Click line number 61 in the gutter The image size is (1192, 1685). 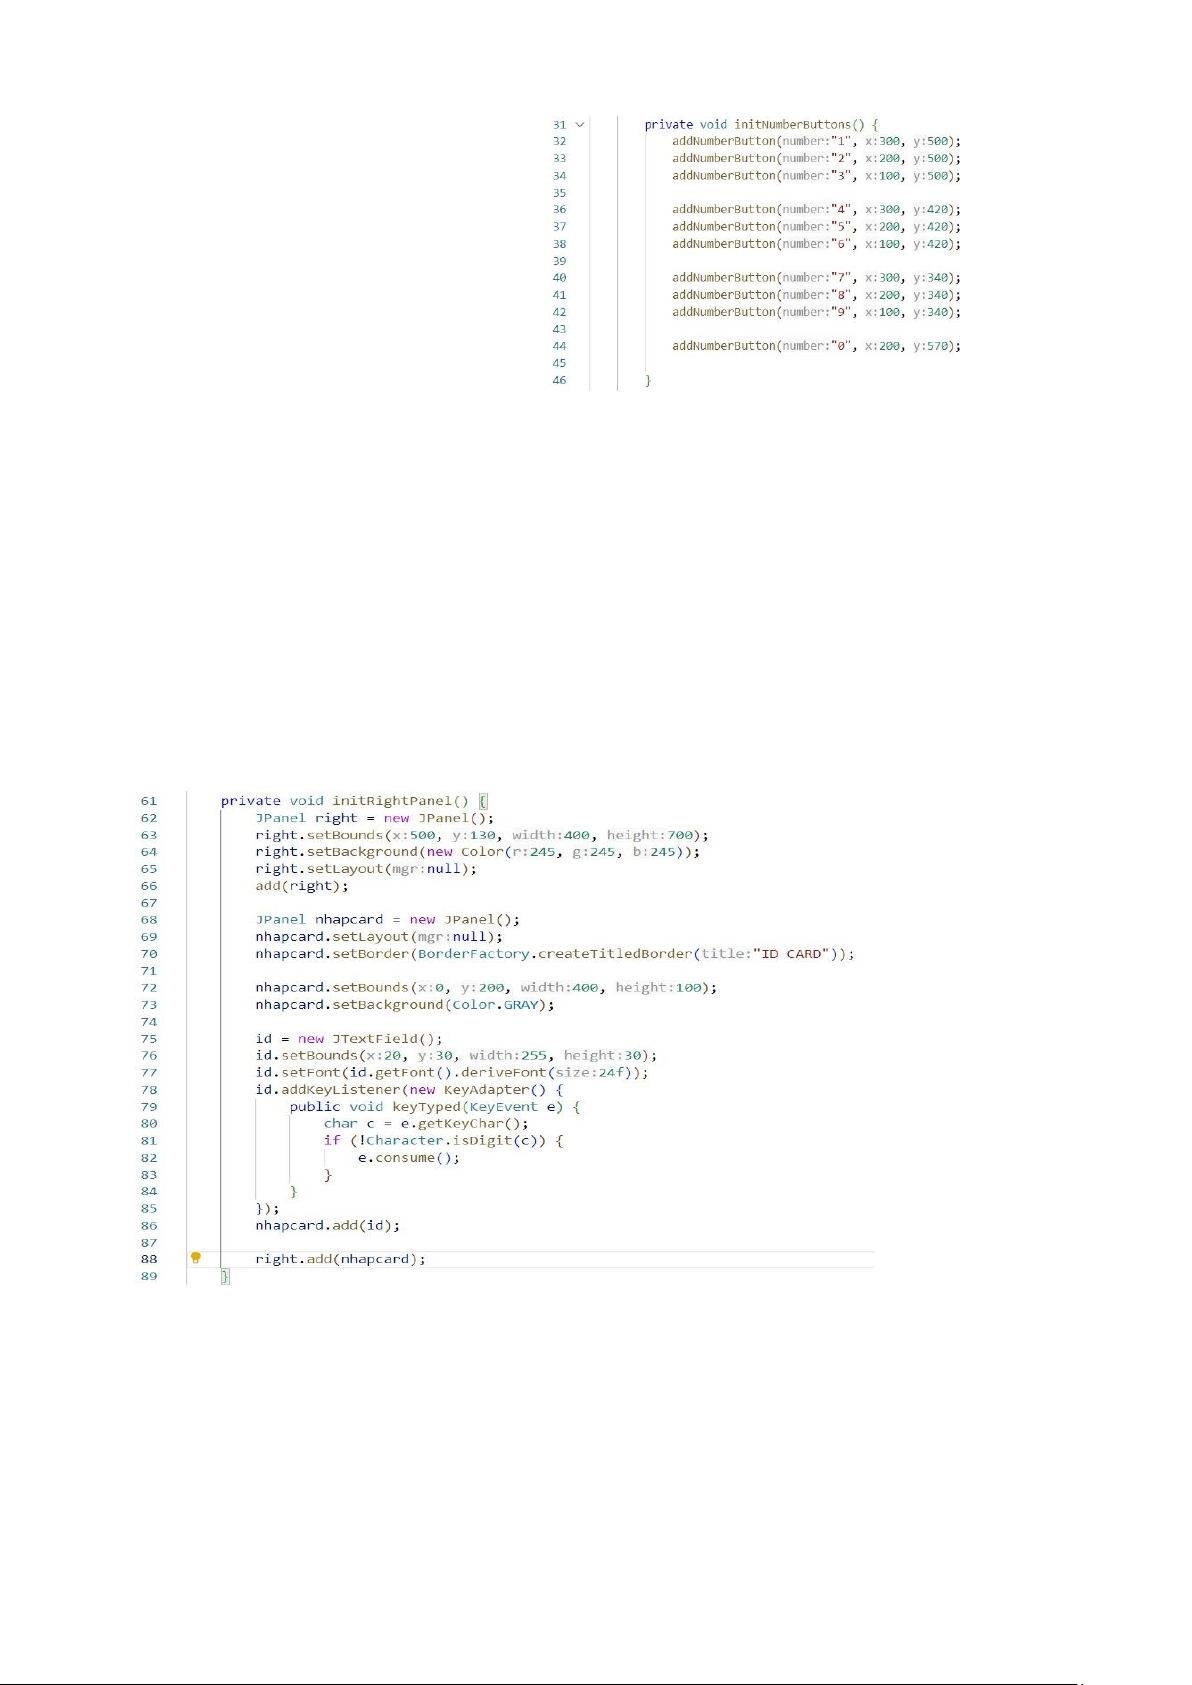(x=148, y=801)
